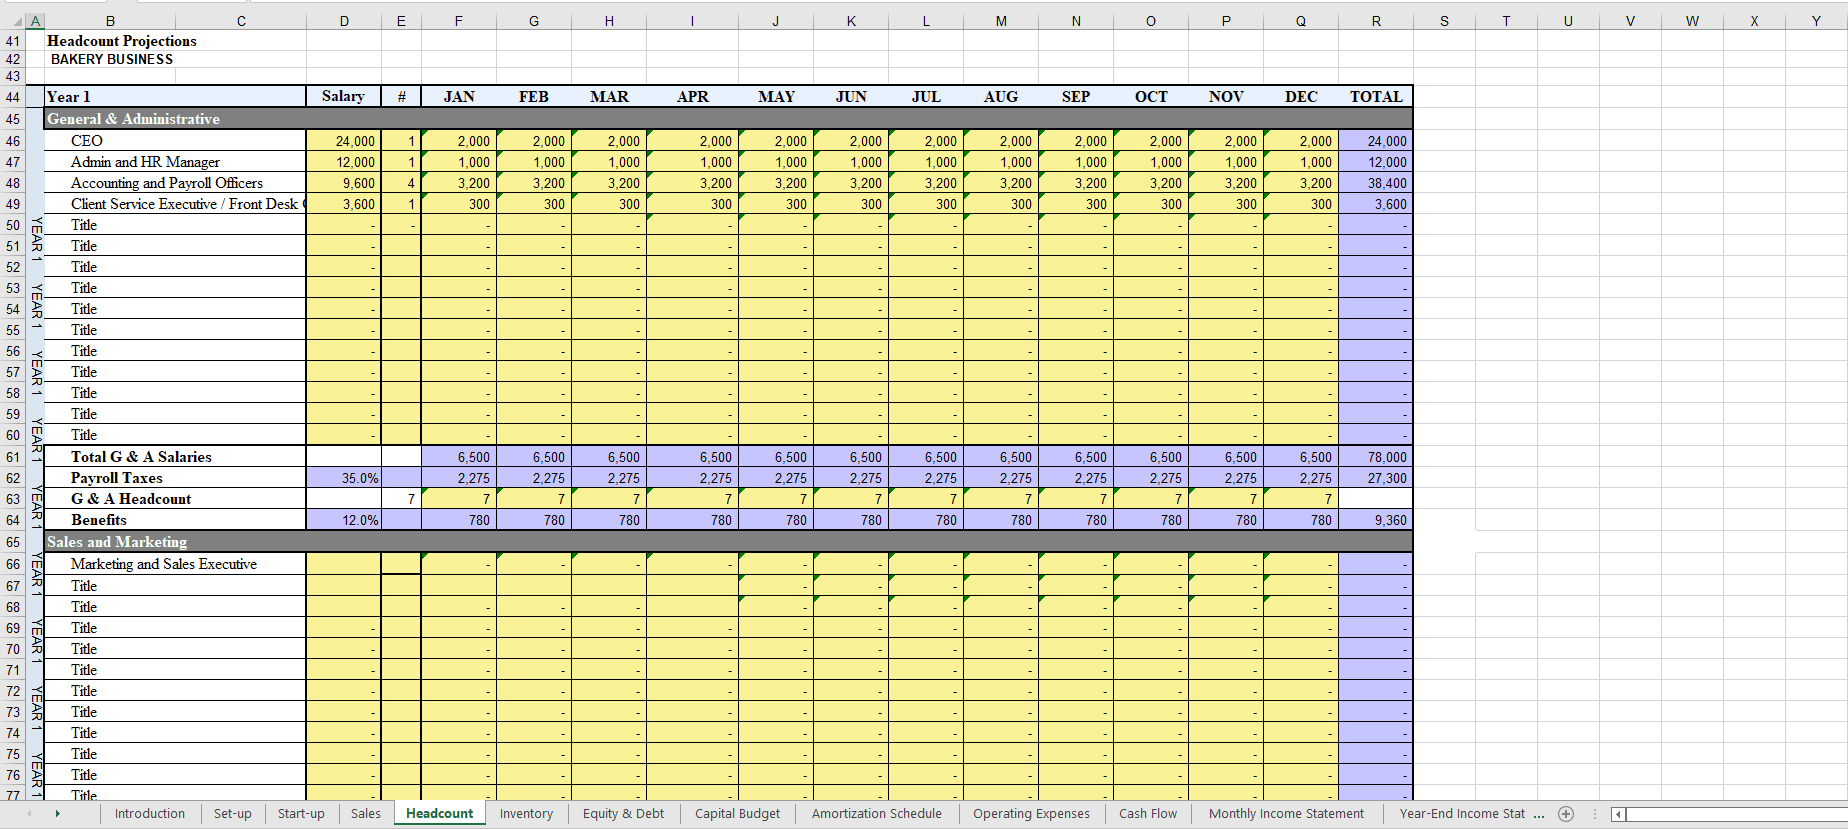
Task: Select Accounting and Payroll Officers headcount cell
Action: click(x=401, y=183)
